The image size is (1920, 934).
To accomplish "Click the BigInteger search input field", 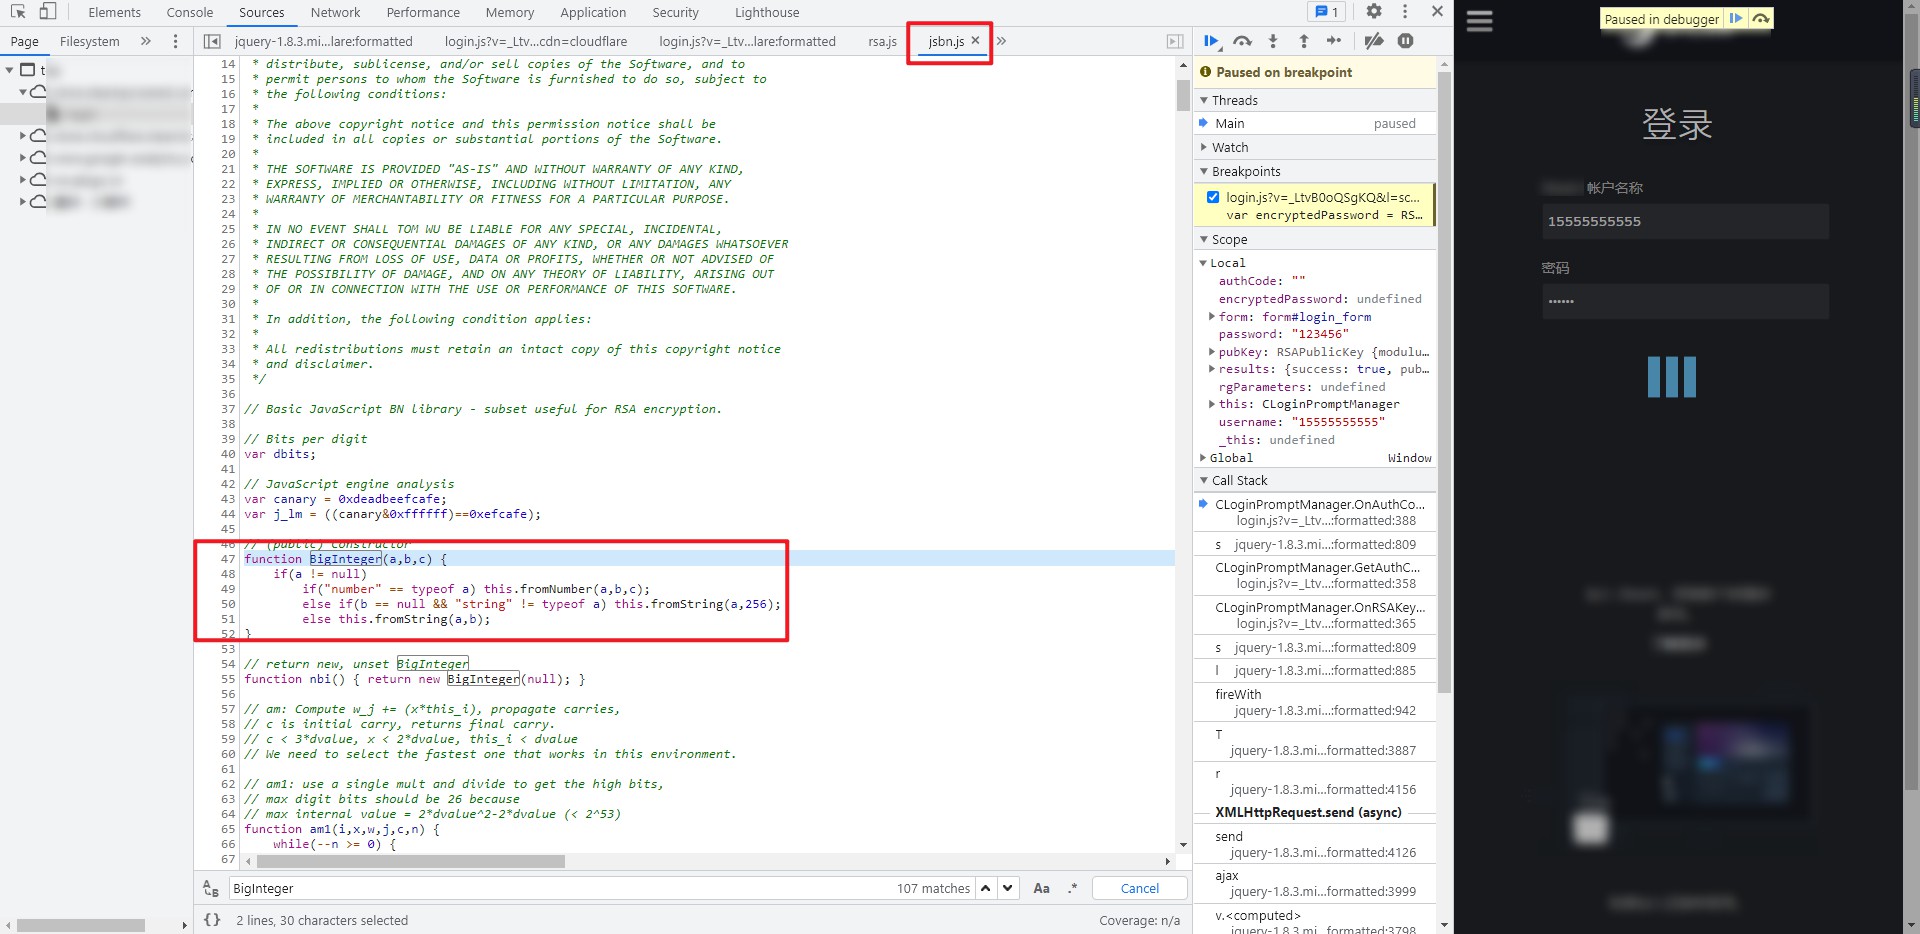I will (560, 888).
